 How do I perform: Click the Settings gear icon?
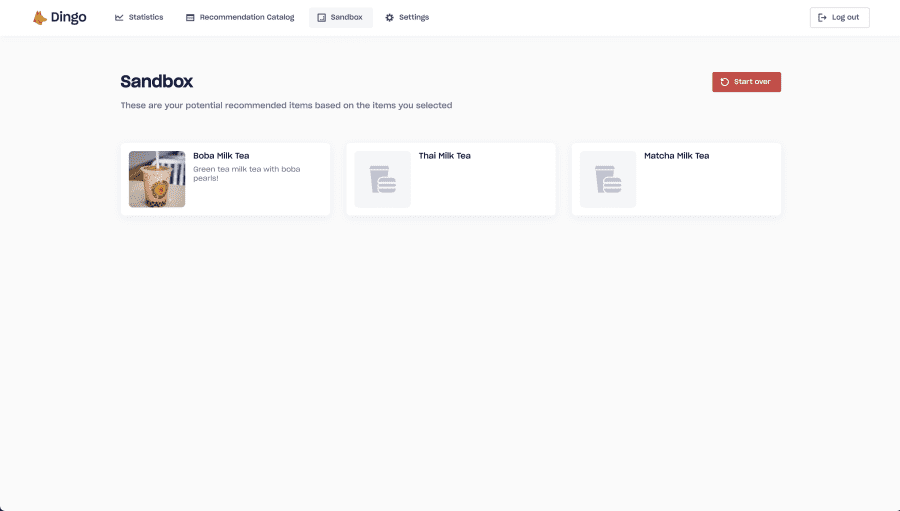[x=389, y=18]
